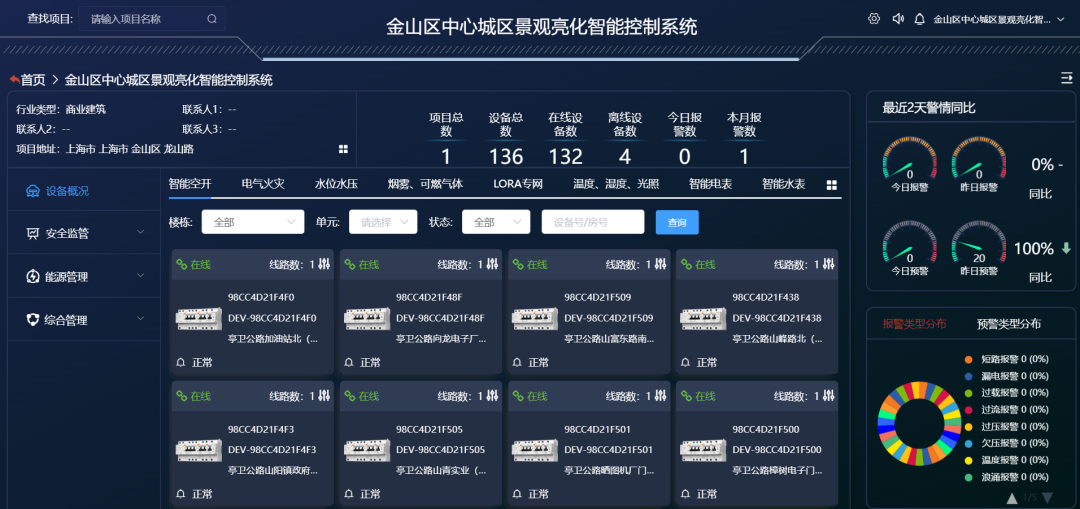Open the settings gear icon in header
This screenshot has height=509, width=1080.
874,19
